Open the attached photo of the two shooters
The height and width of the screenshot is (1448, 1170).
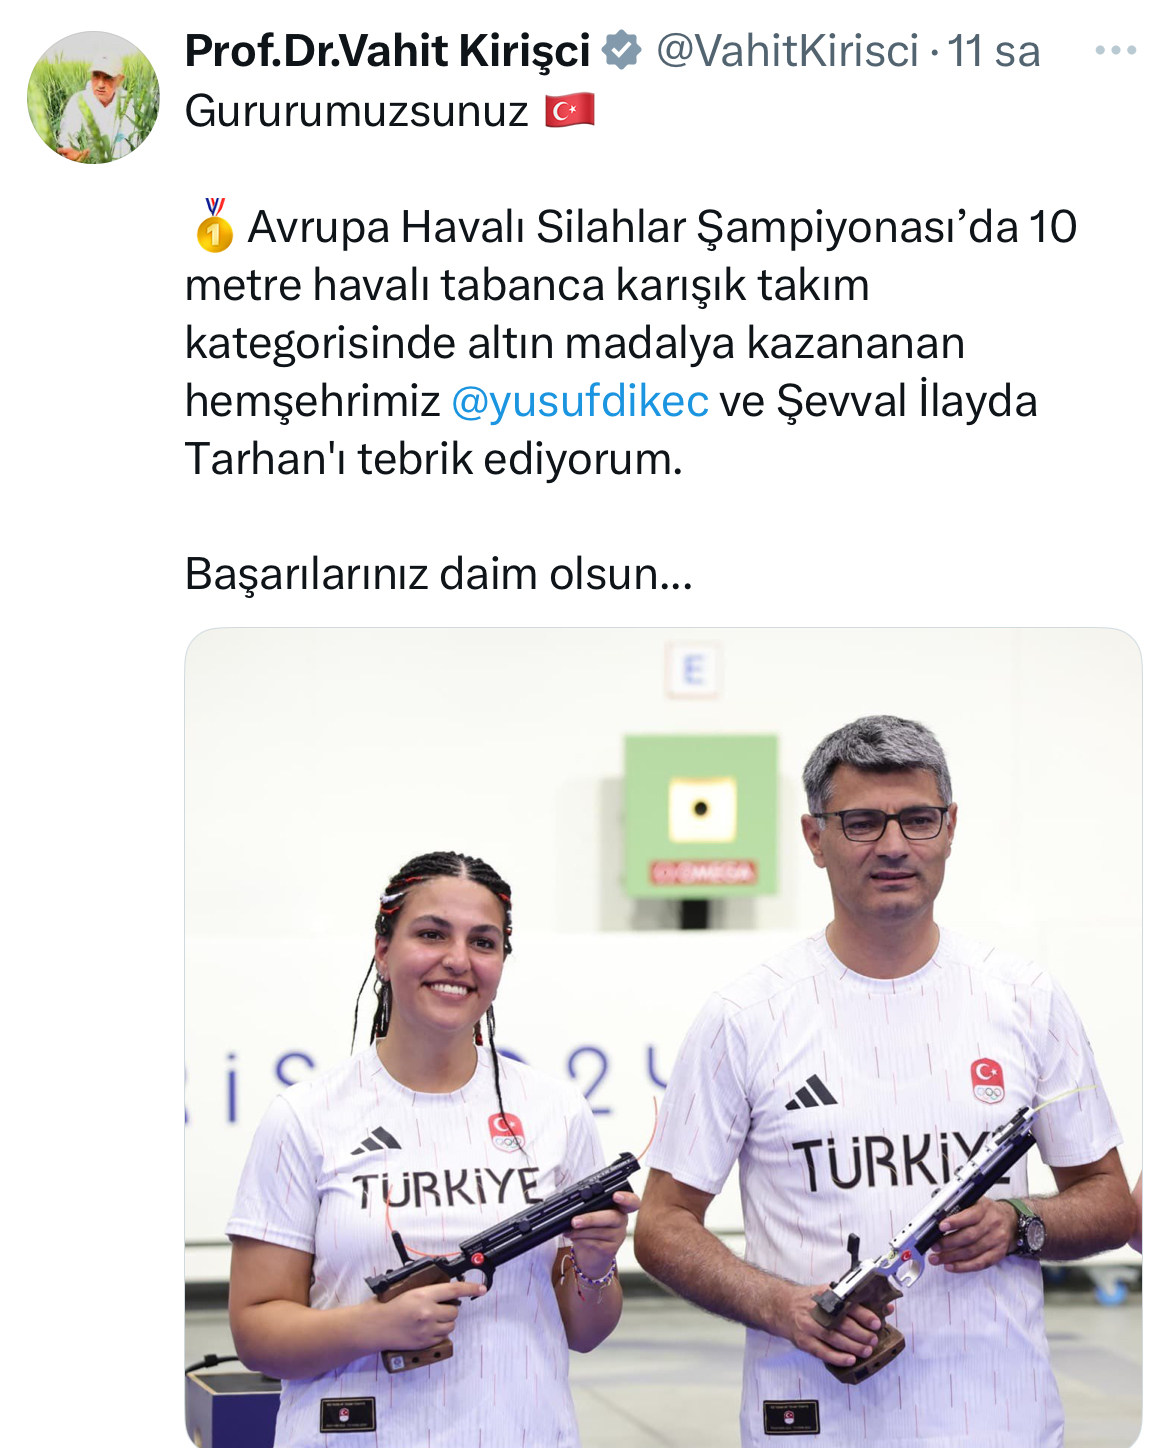663,1037
